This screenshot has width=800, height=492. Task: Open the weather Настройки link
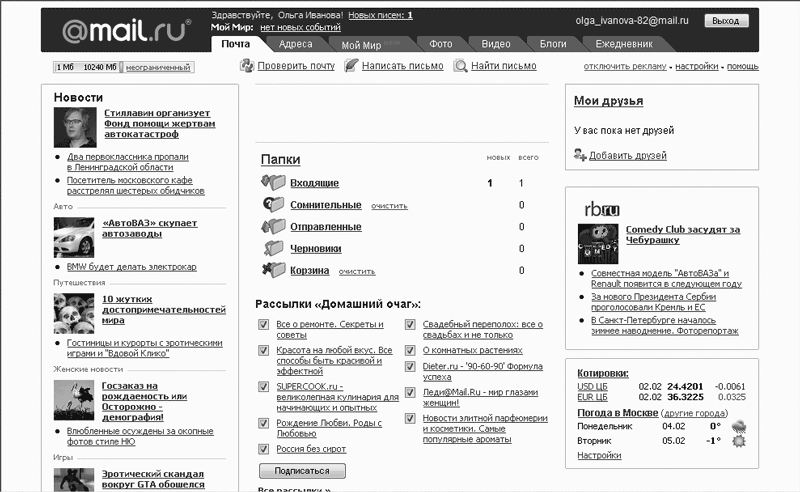click(x=599, y=455)
